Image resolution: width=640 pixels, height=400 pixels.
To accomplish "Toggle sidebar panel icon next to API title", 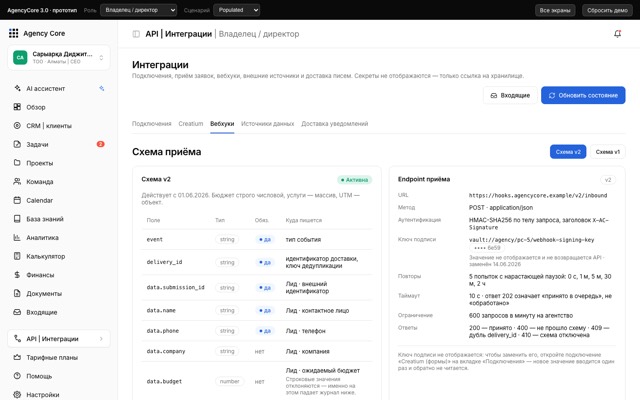I will click(x=136, y=34).
